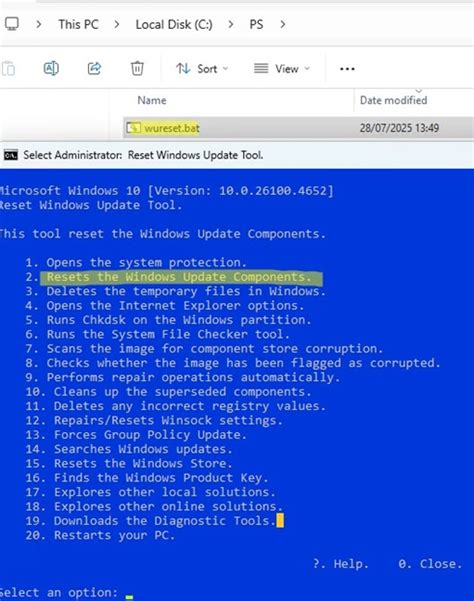
Task: Click 'Explores other online solutions' line
Action: pos(154,506)
